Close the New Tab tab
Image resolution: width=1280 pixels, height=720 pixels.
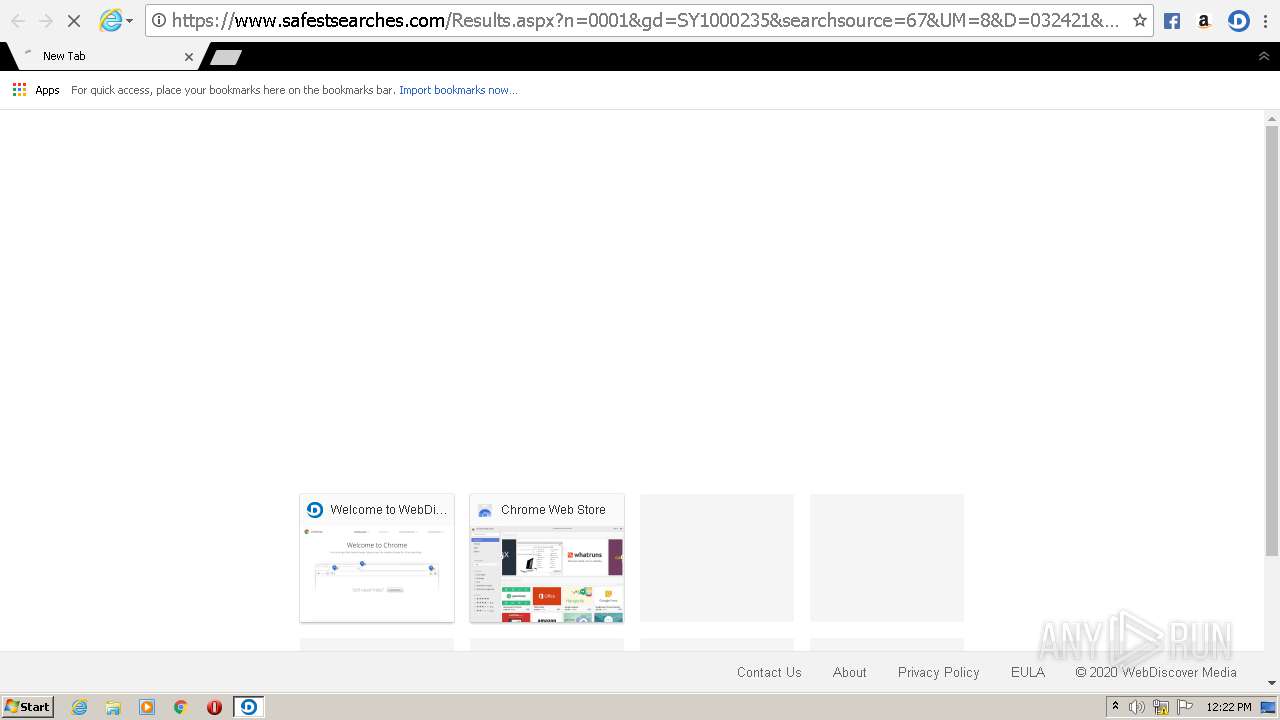point(189,57)
